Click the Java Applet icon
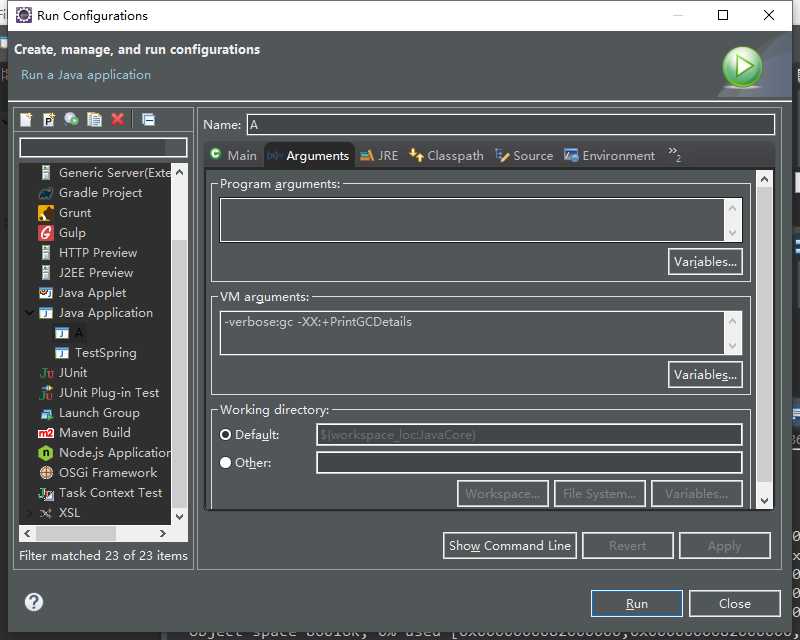The image size is (800, 640). (46, 293)
